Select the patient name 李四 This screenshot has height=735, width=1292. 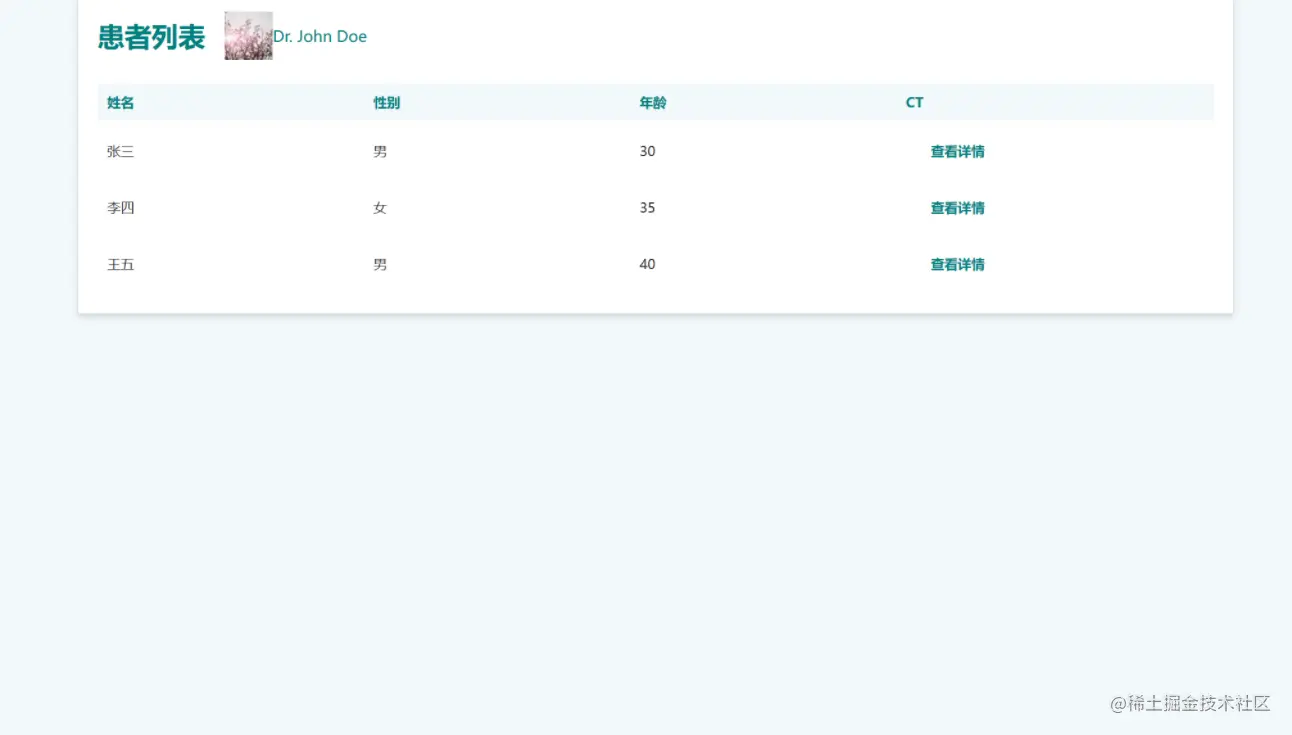[121, 208]
